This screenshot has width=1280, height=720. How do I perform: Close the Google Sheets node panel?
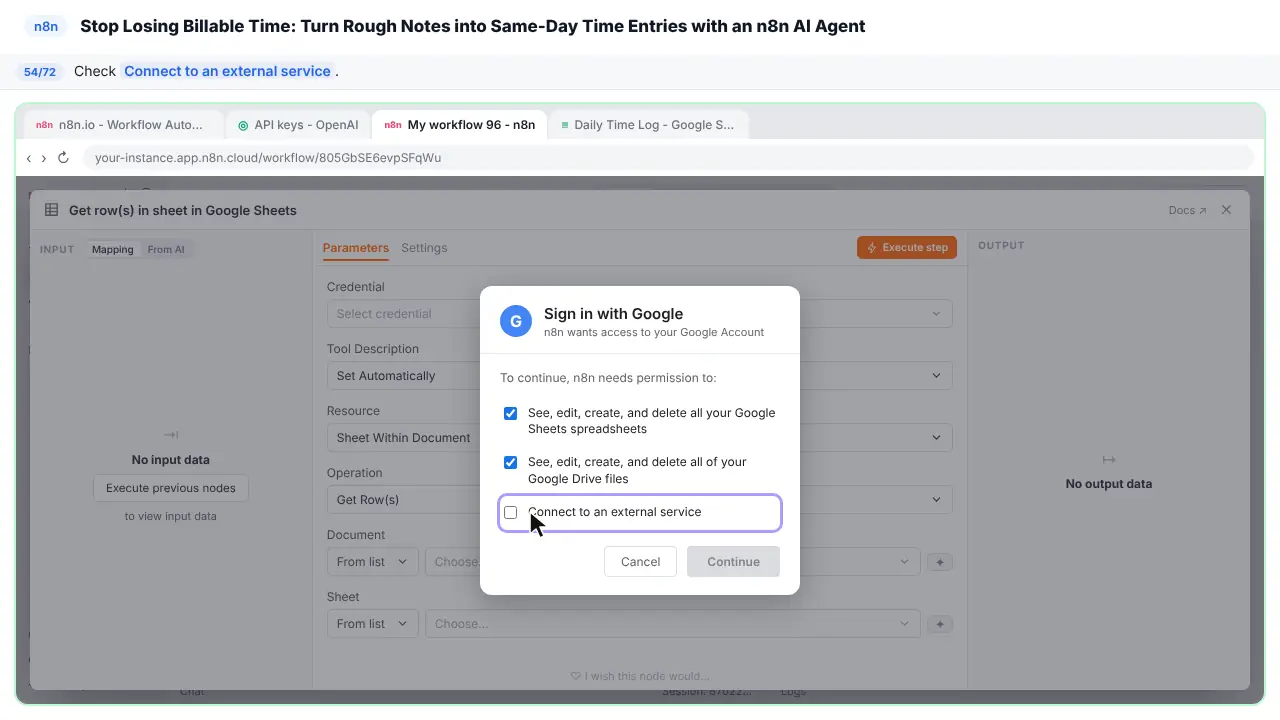pos(1226,210)
